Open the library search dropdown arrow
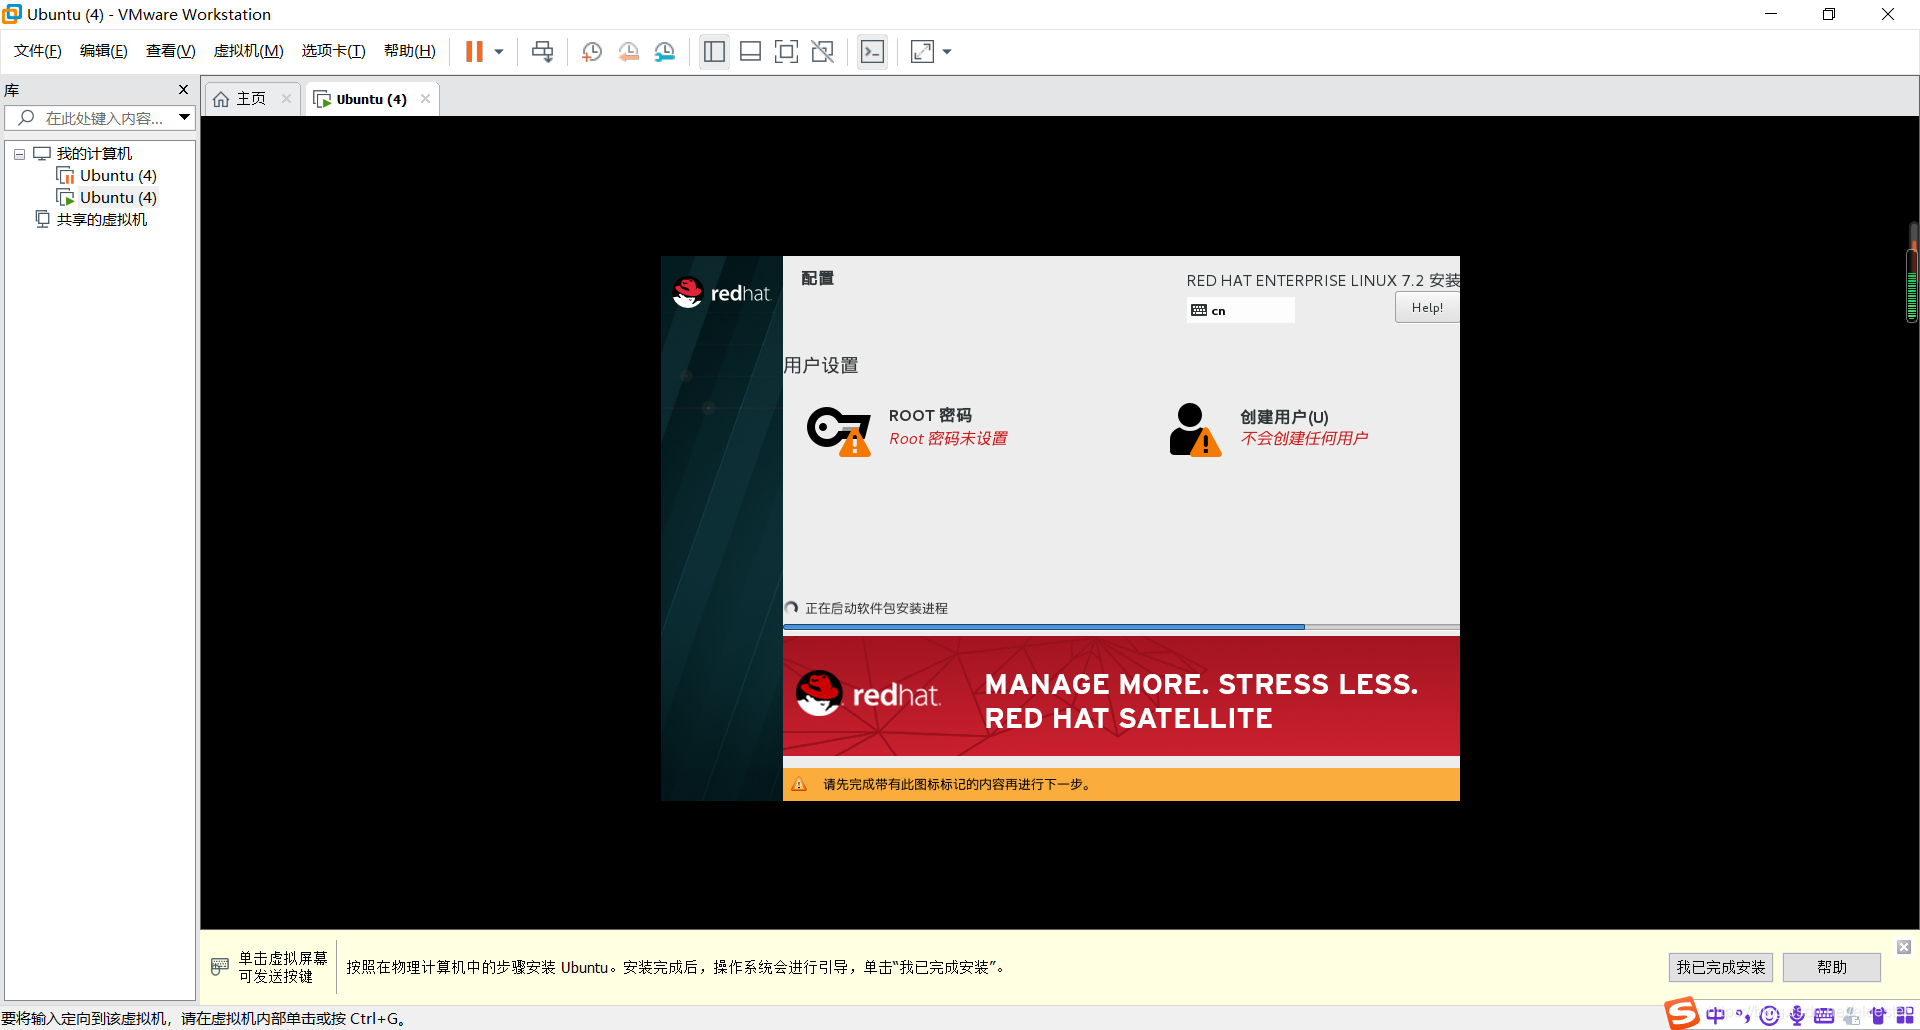The image size is (1920, 1030). coord(185,118)
